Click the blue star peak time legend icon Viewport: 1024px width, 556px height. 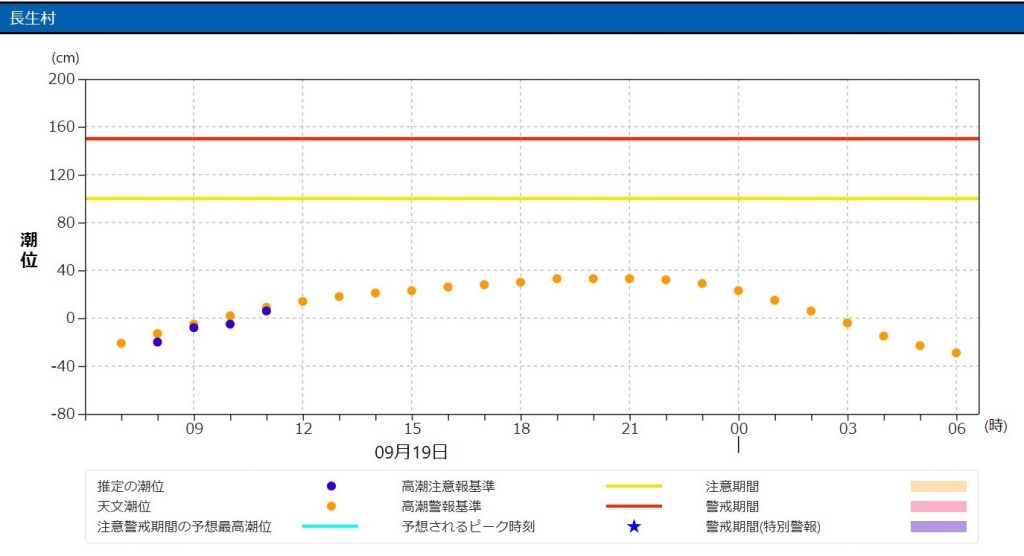tap(633, 526)
